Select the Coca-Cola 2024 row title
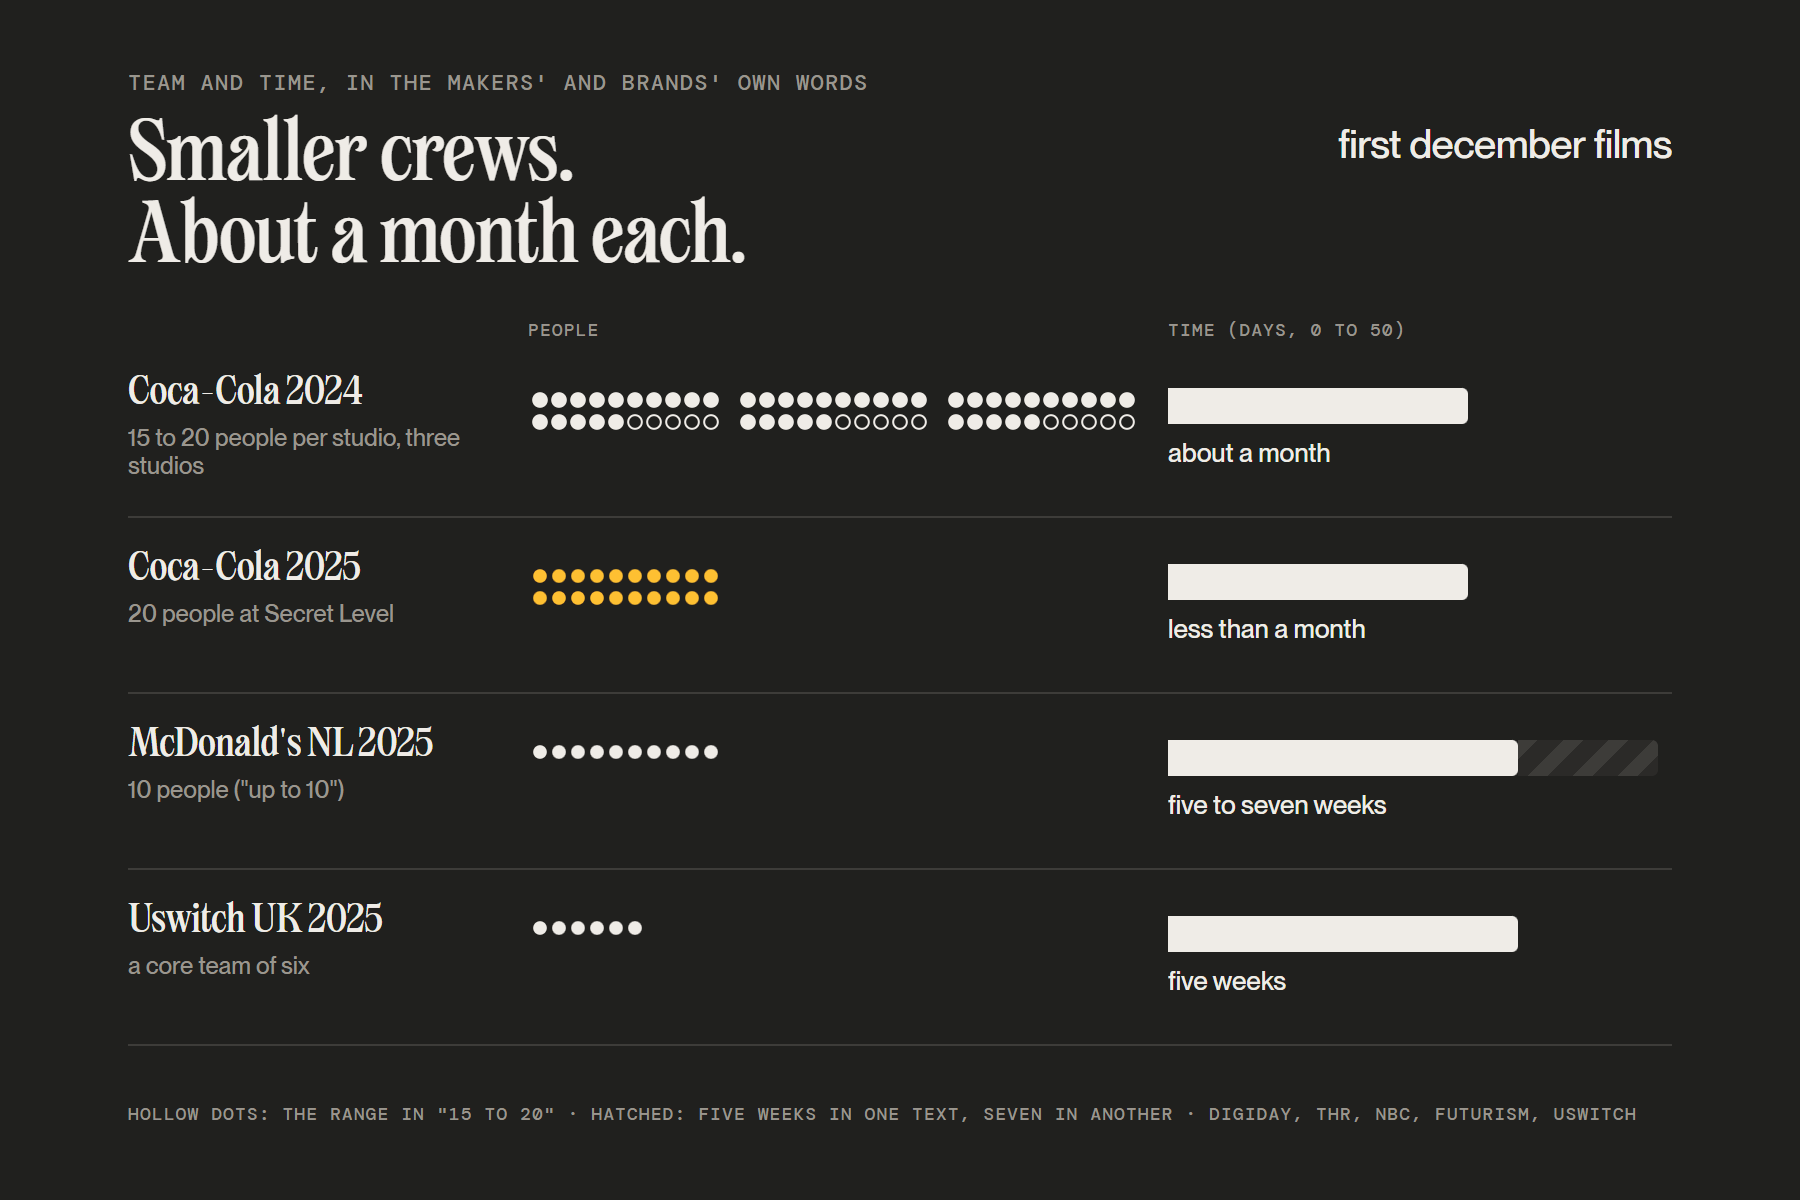The height and width of the screenshot is (1200, 1800). [245, 390]
